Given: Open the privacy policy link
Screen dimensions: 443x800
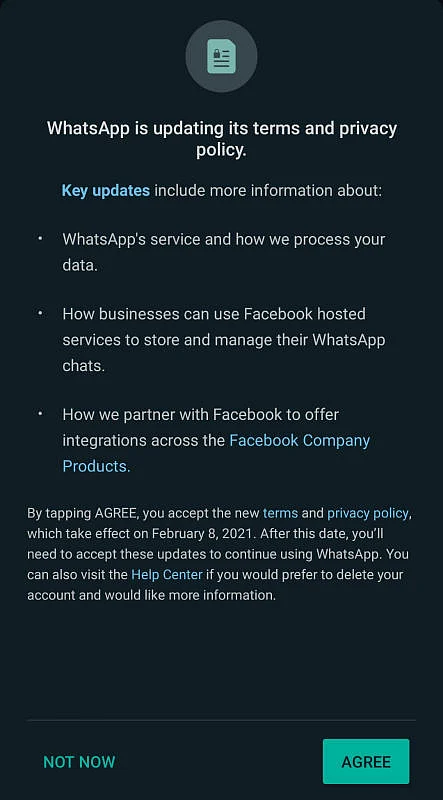Looking at the screenshot, I should pos(367,513).
